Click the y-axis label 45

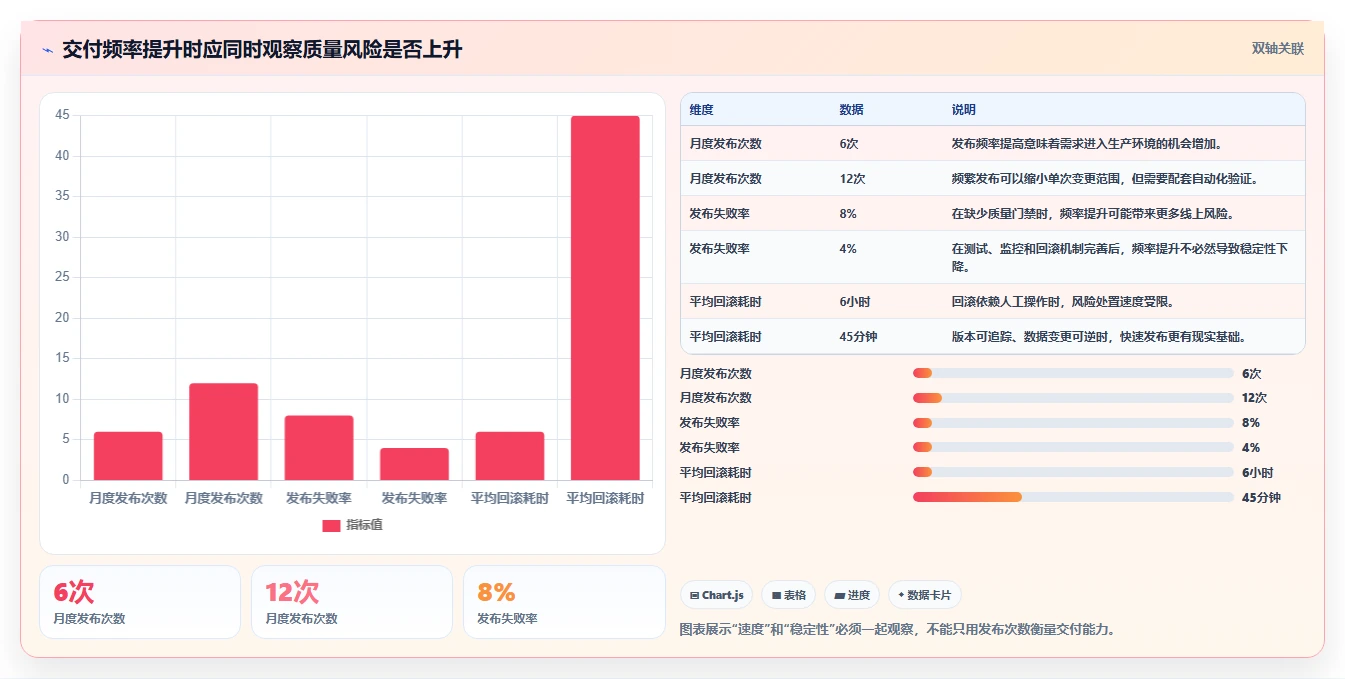[x=62, y=115]
